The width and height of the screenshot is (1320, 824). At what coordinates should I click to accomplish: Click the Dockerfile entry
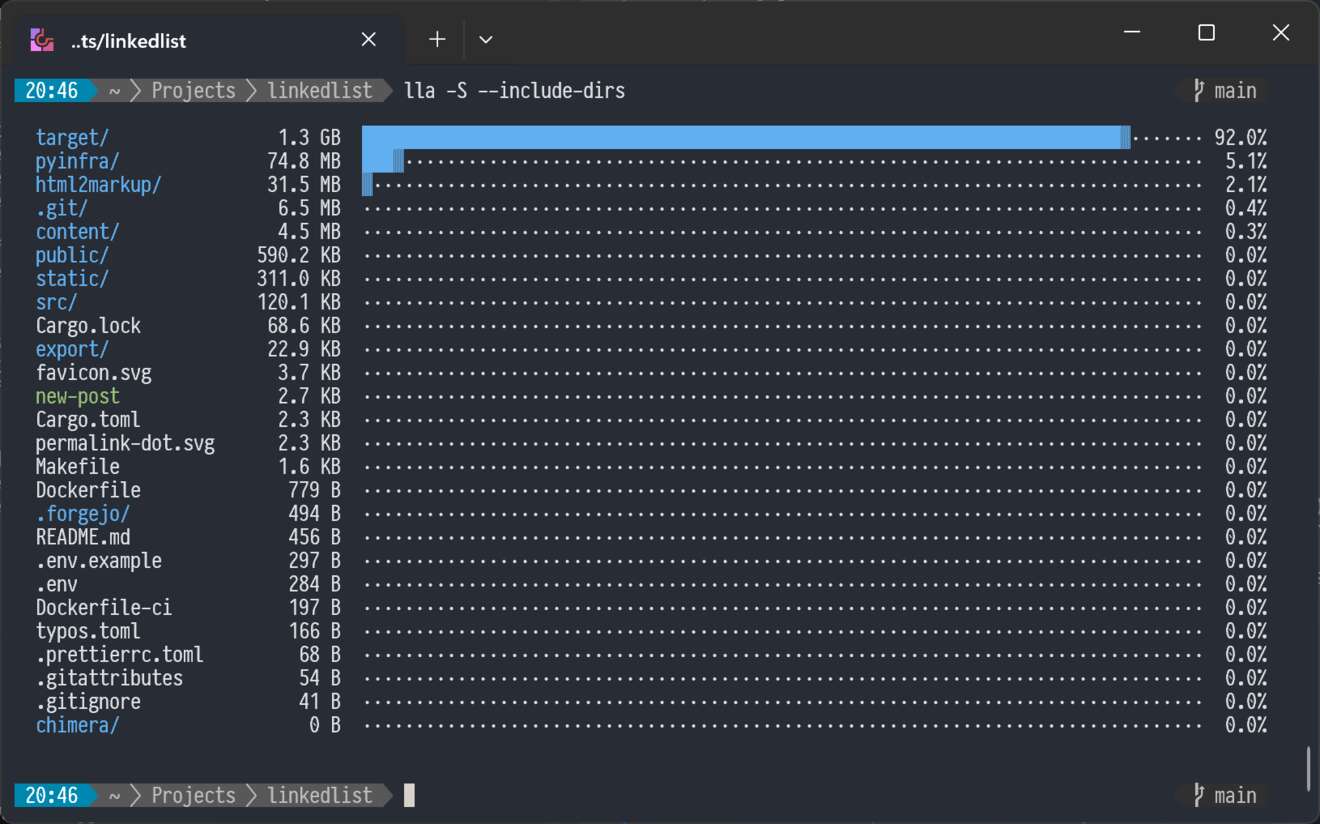(88, 490)
